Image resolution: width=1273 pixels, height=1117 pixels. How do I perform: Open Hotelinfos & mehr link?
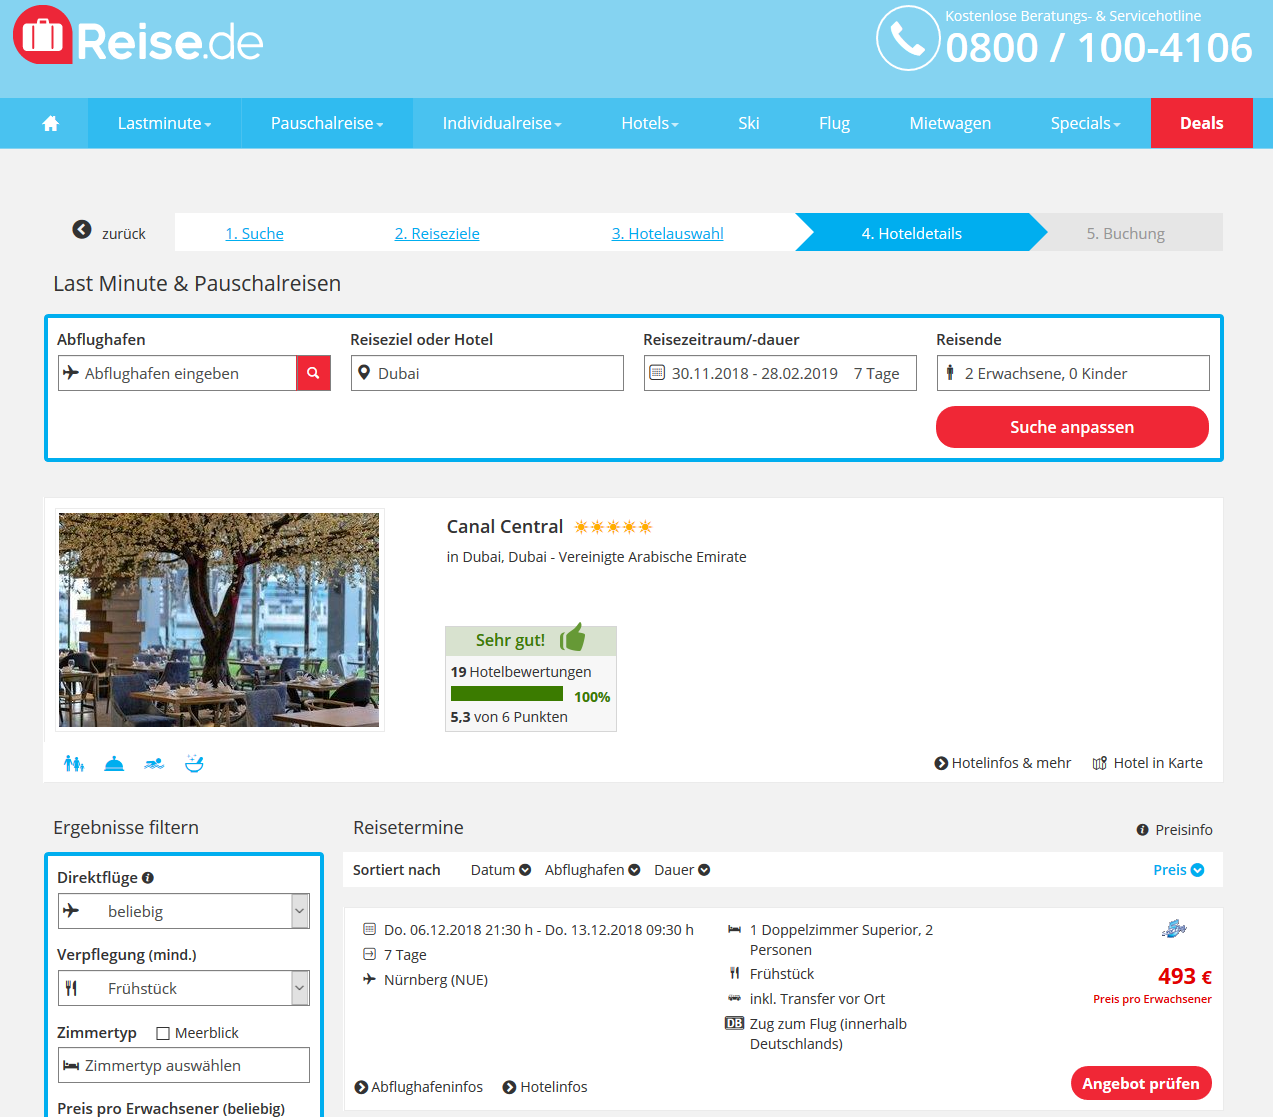[1002, 763]
